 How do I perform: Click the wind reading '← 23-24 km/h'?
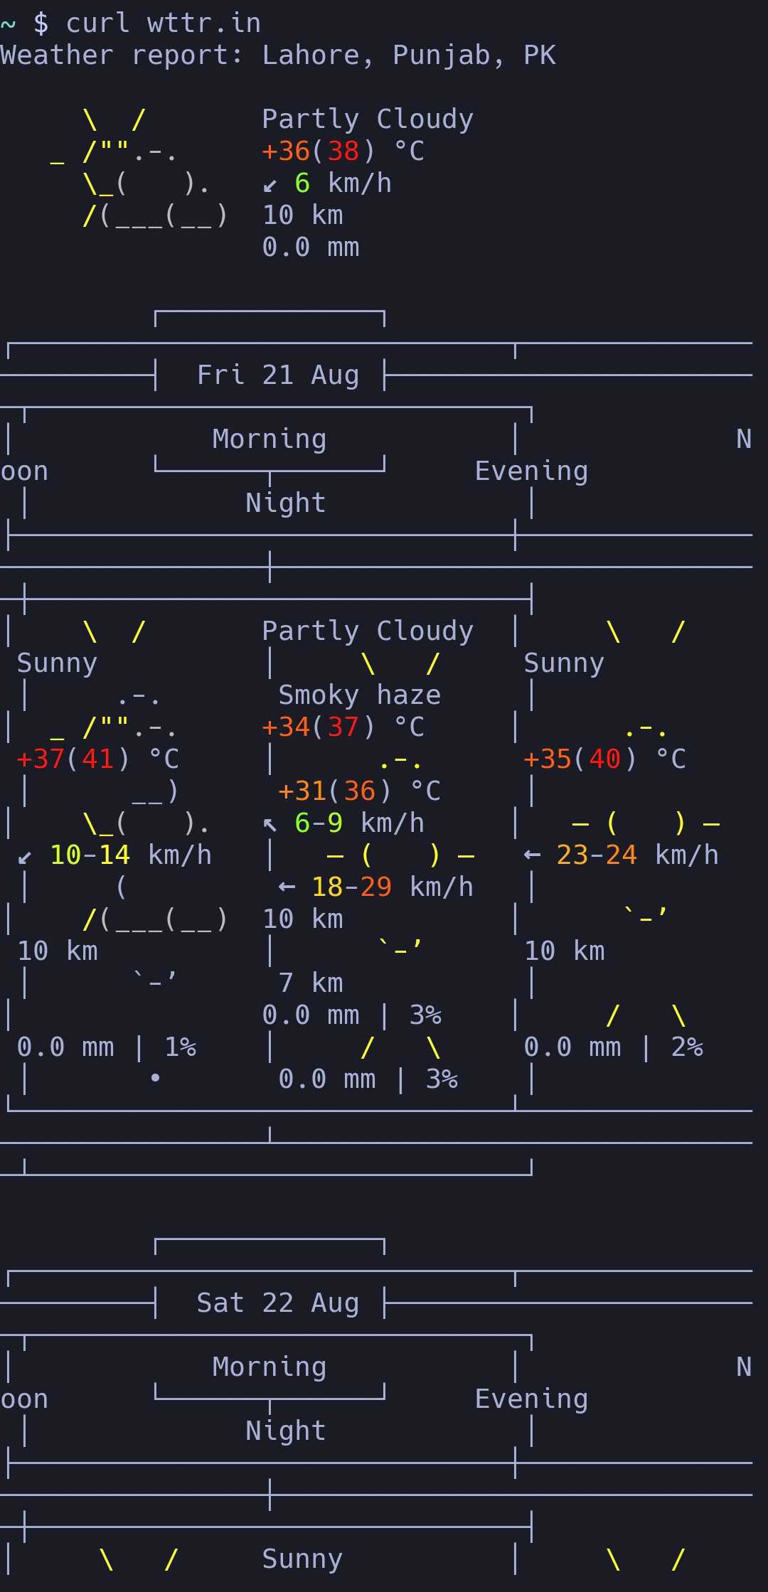[x=621, y=855]
